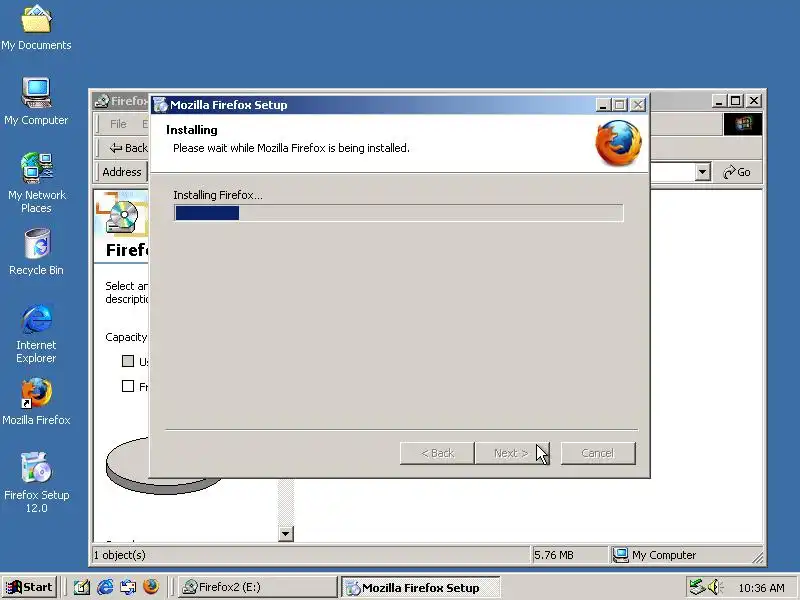The width and height of the screenshot is (800, 600).
Task: Click the disabled Back button in setup
Action: (437, 453)
